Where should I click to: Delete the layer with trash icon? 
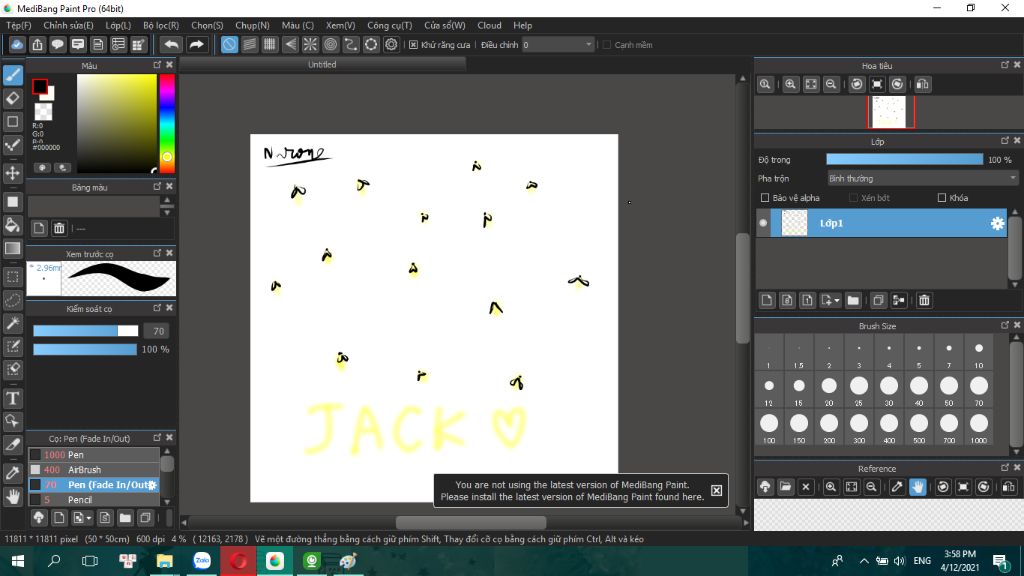point(923,300)
